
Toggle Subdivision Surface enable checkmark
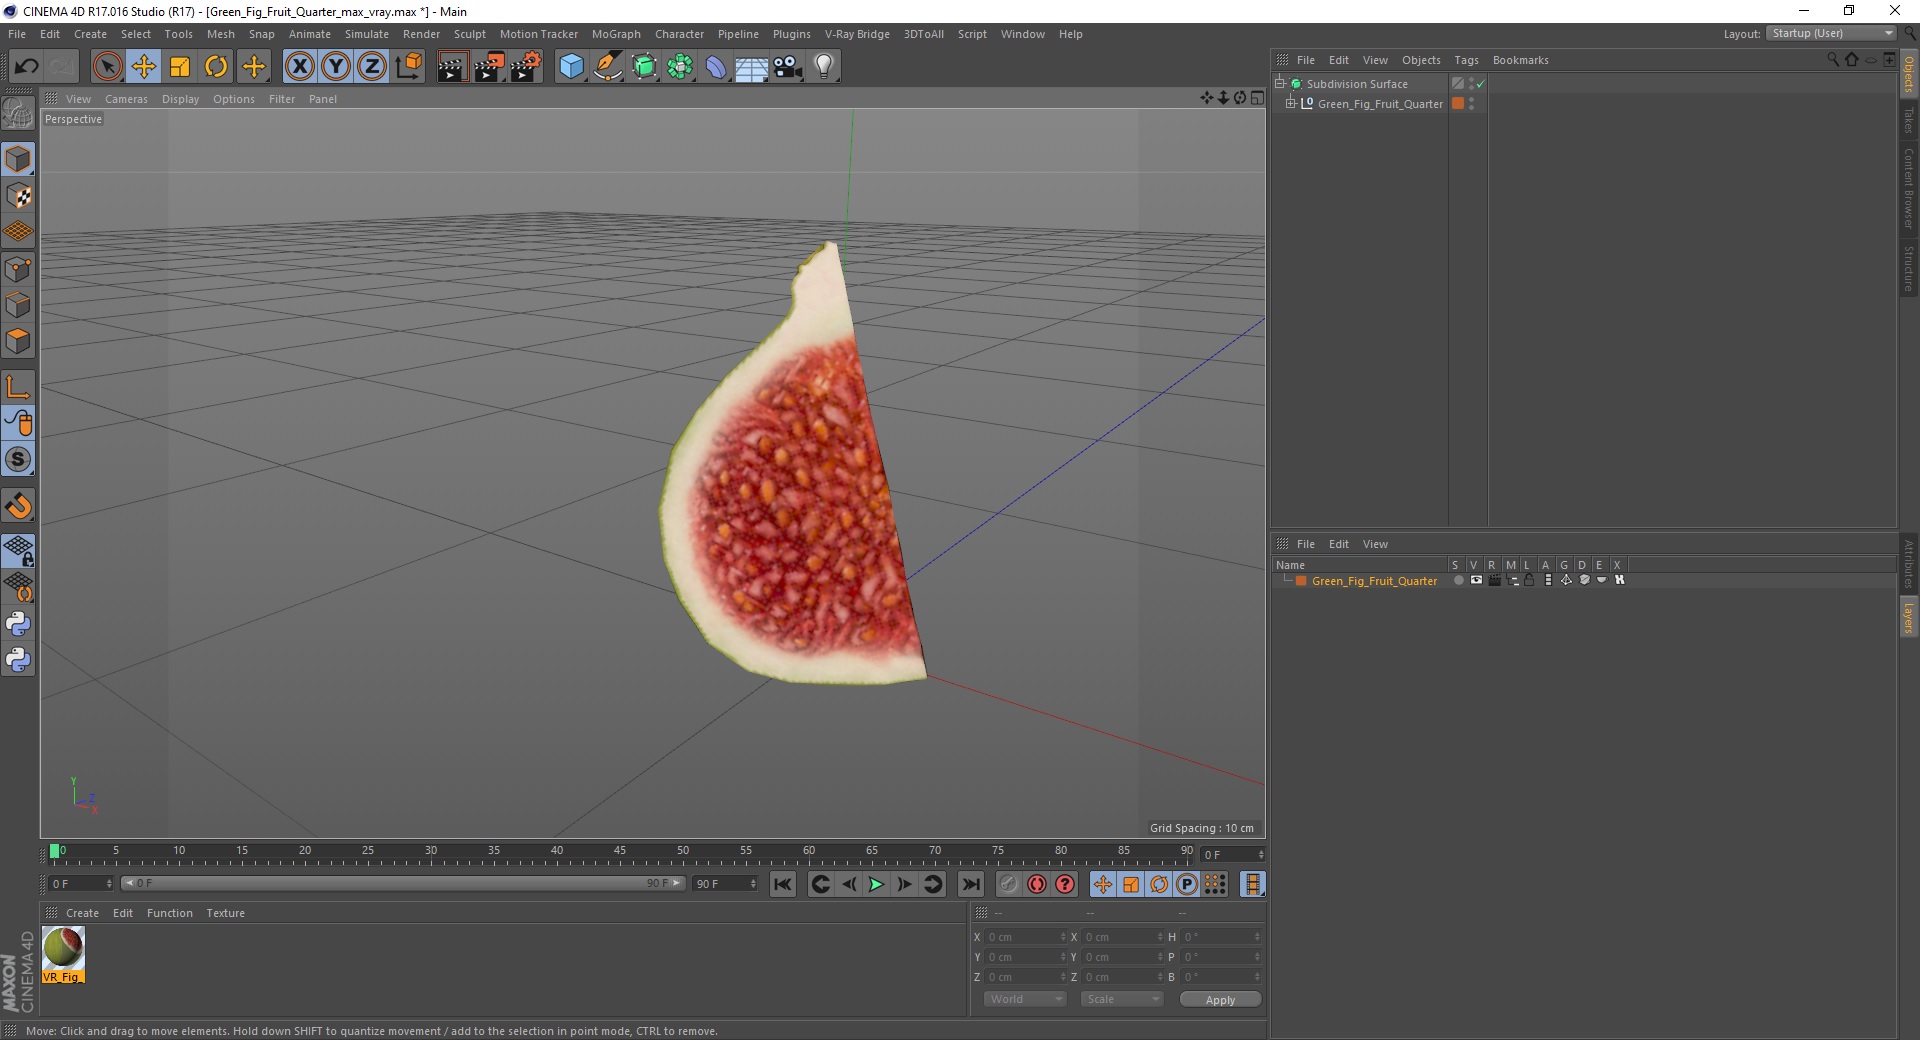(x=1480, y=84)
